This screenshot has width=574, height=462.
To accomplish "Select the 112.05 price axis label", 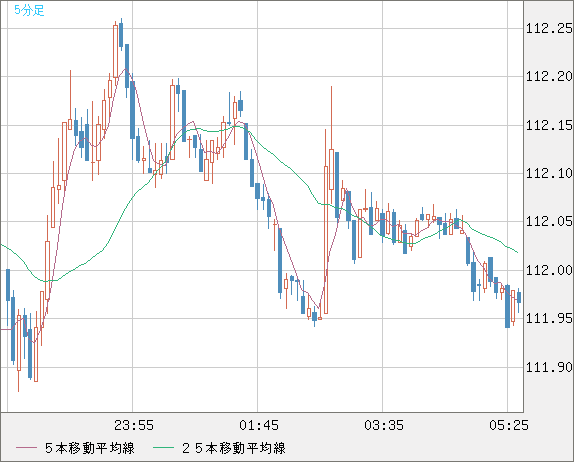I will click(x=549, y=221).
